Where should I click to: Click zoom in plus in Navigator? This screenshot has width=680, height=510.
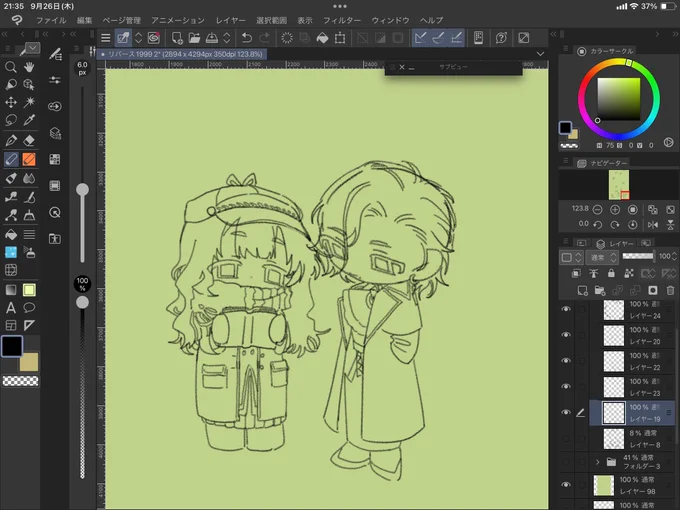pos(615,209)
